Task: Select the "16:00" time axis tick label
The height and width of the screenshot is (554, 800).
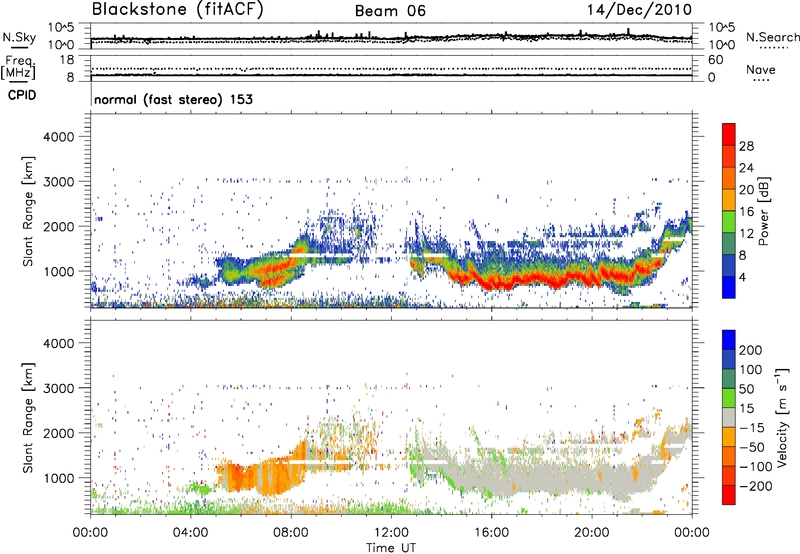Action: point(491,533)
